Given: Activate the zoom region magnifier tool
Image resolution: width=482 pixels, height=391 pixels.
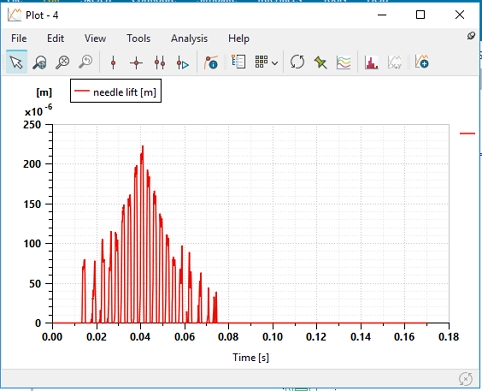Looking at the screenshot, I should coord(39,62).
